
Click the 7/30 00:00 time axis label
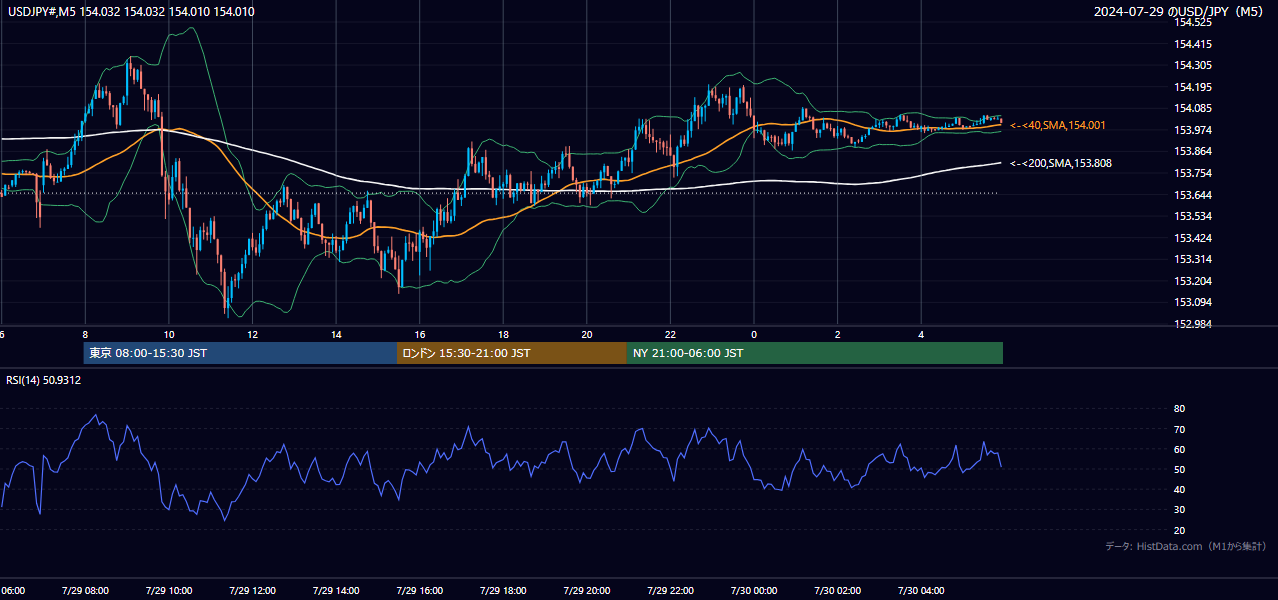[754, 590]
